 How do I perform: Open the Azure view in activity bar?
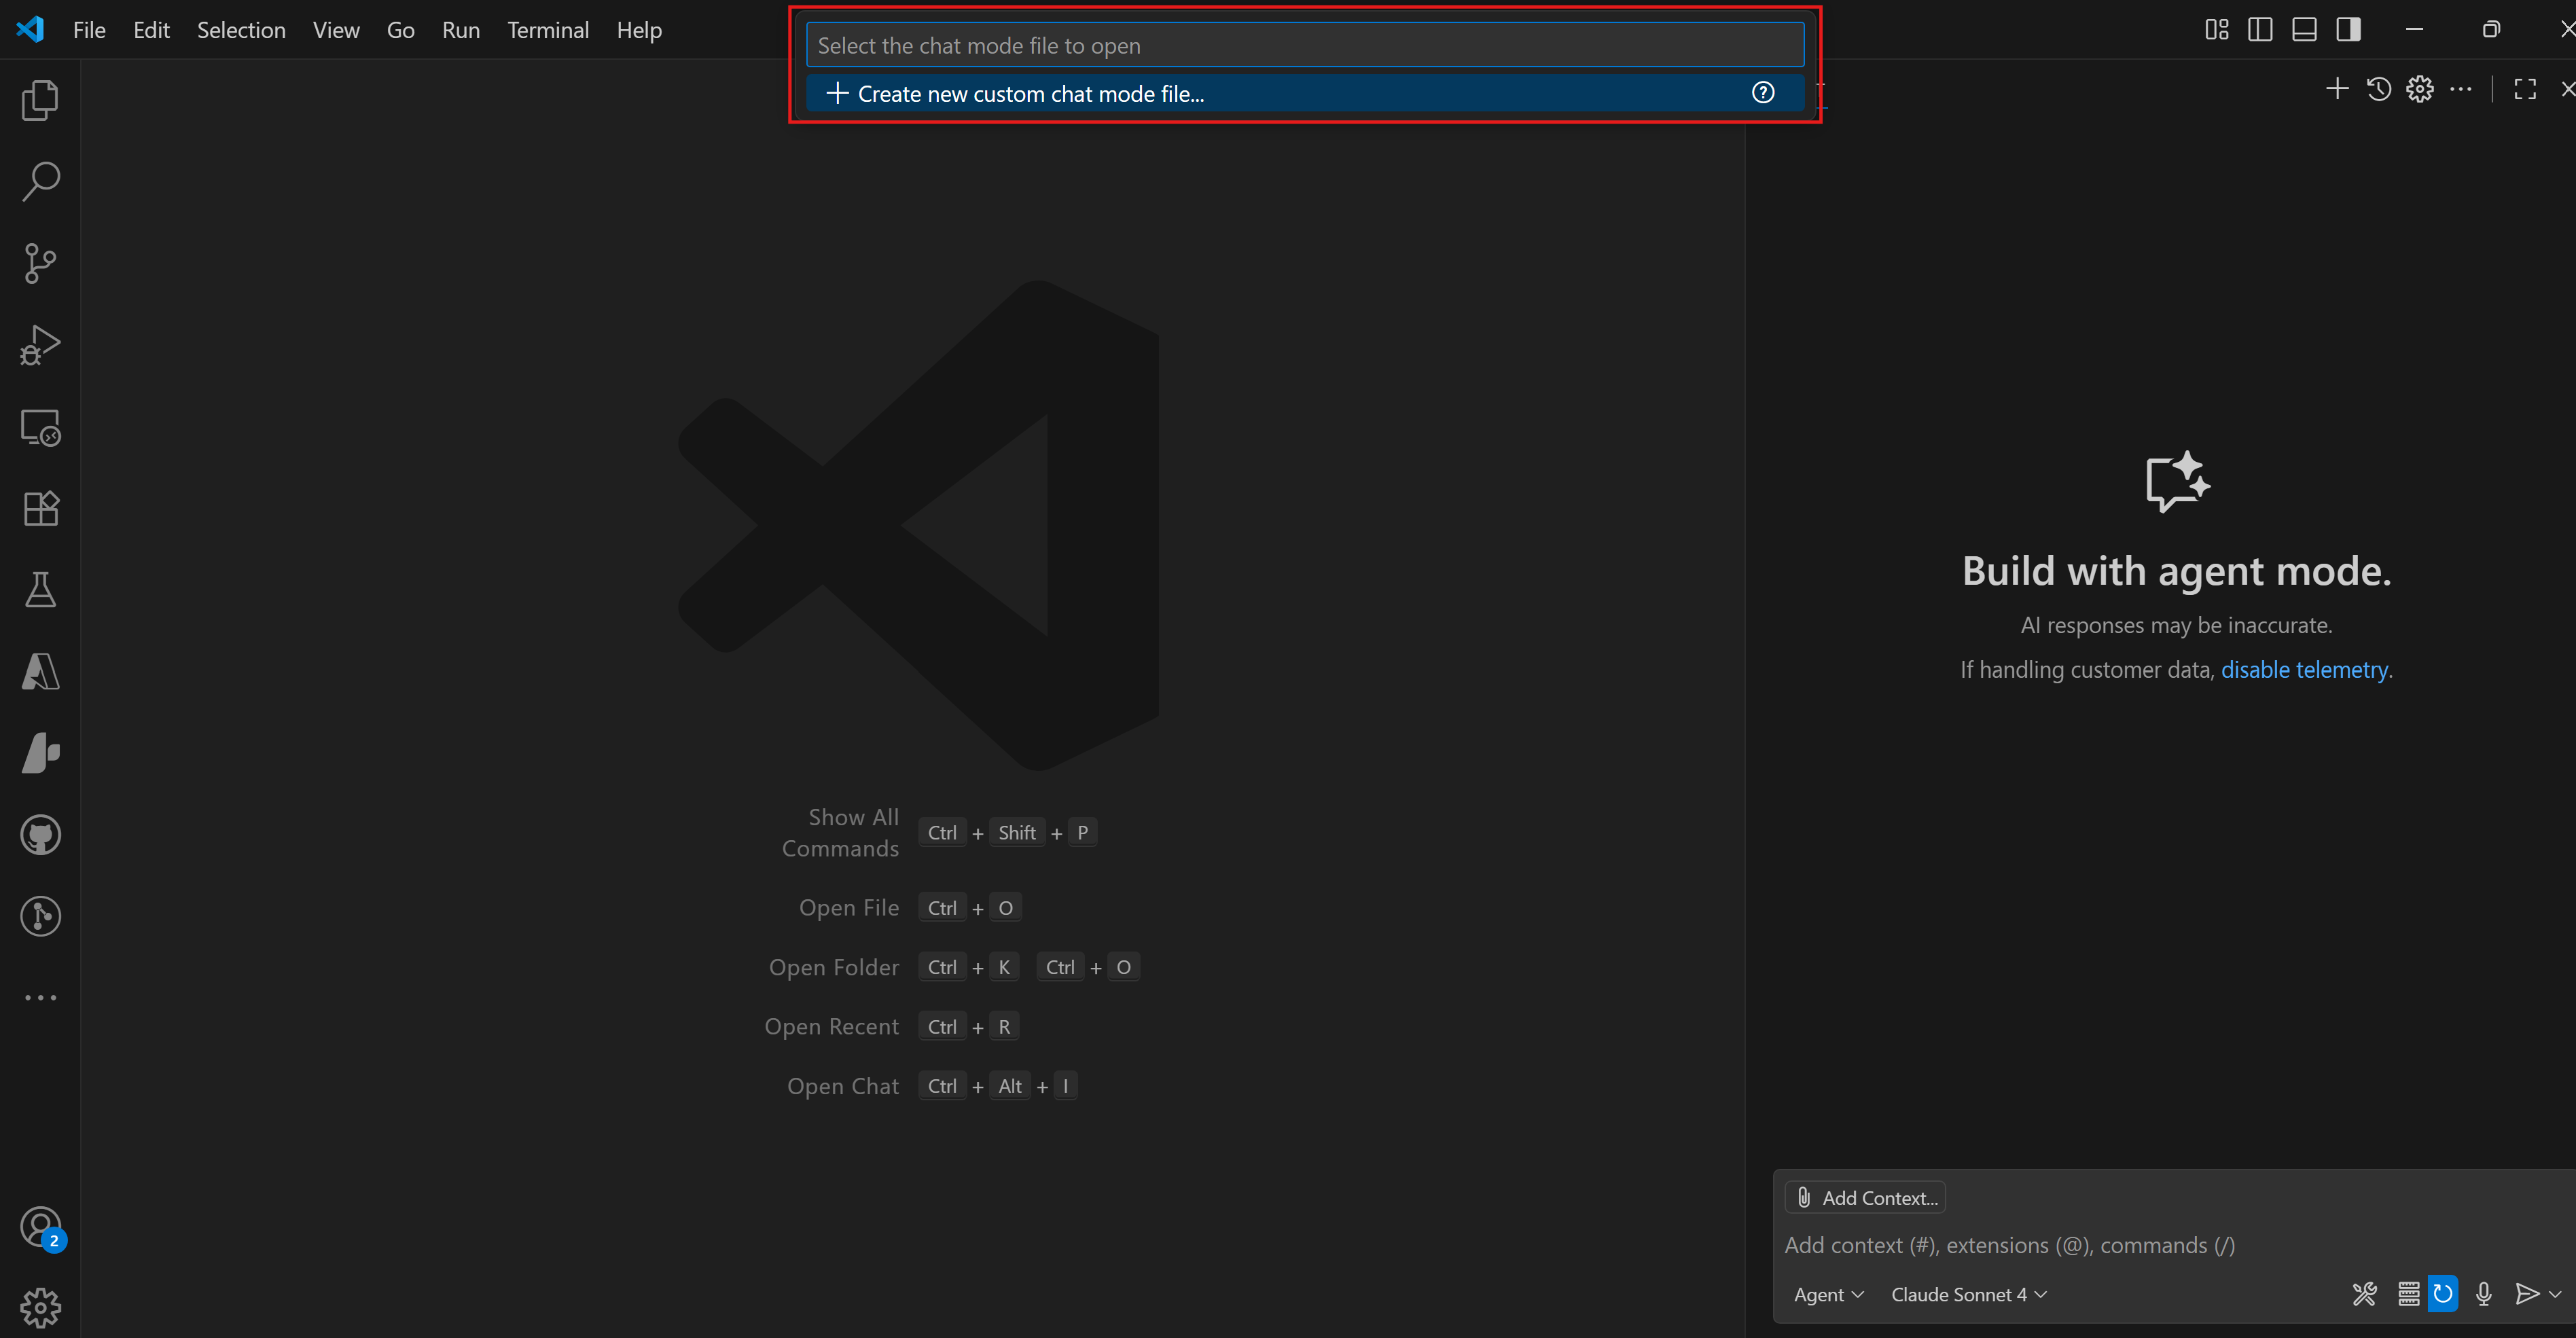pos(40,672)
